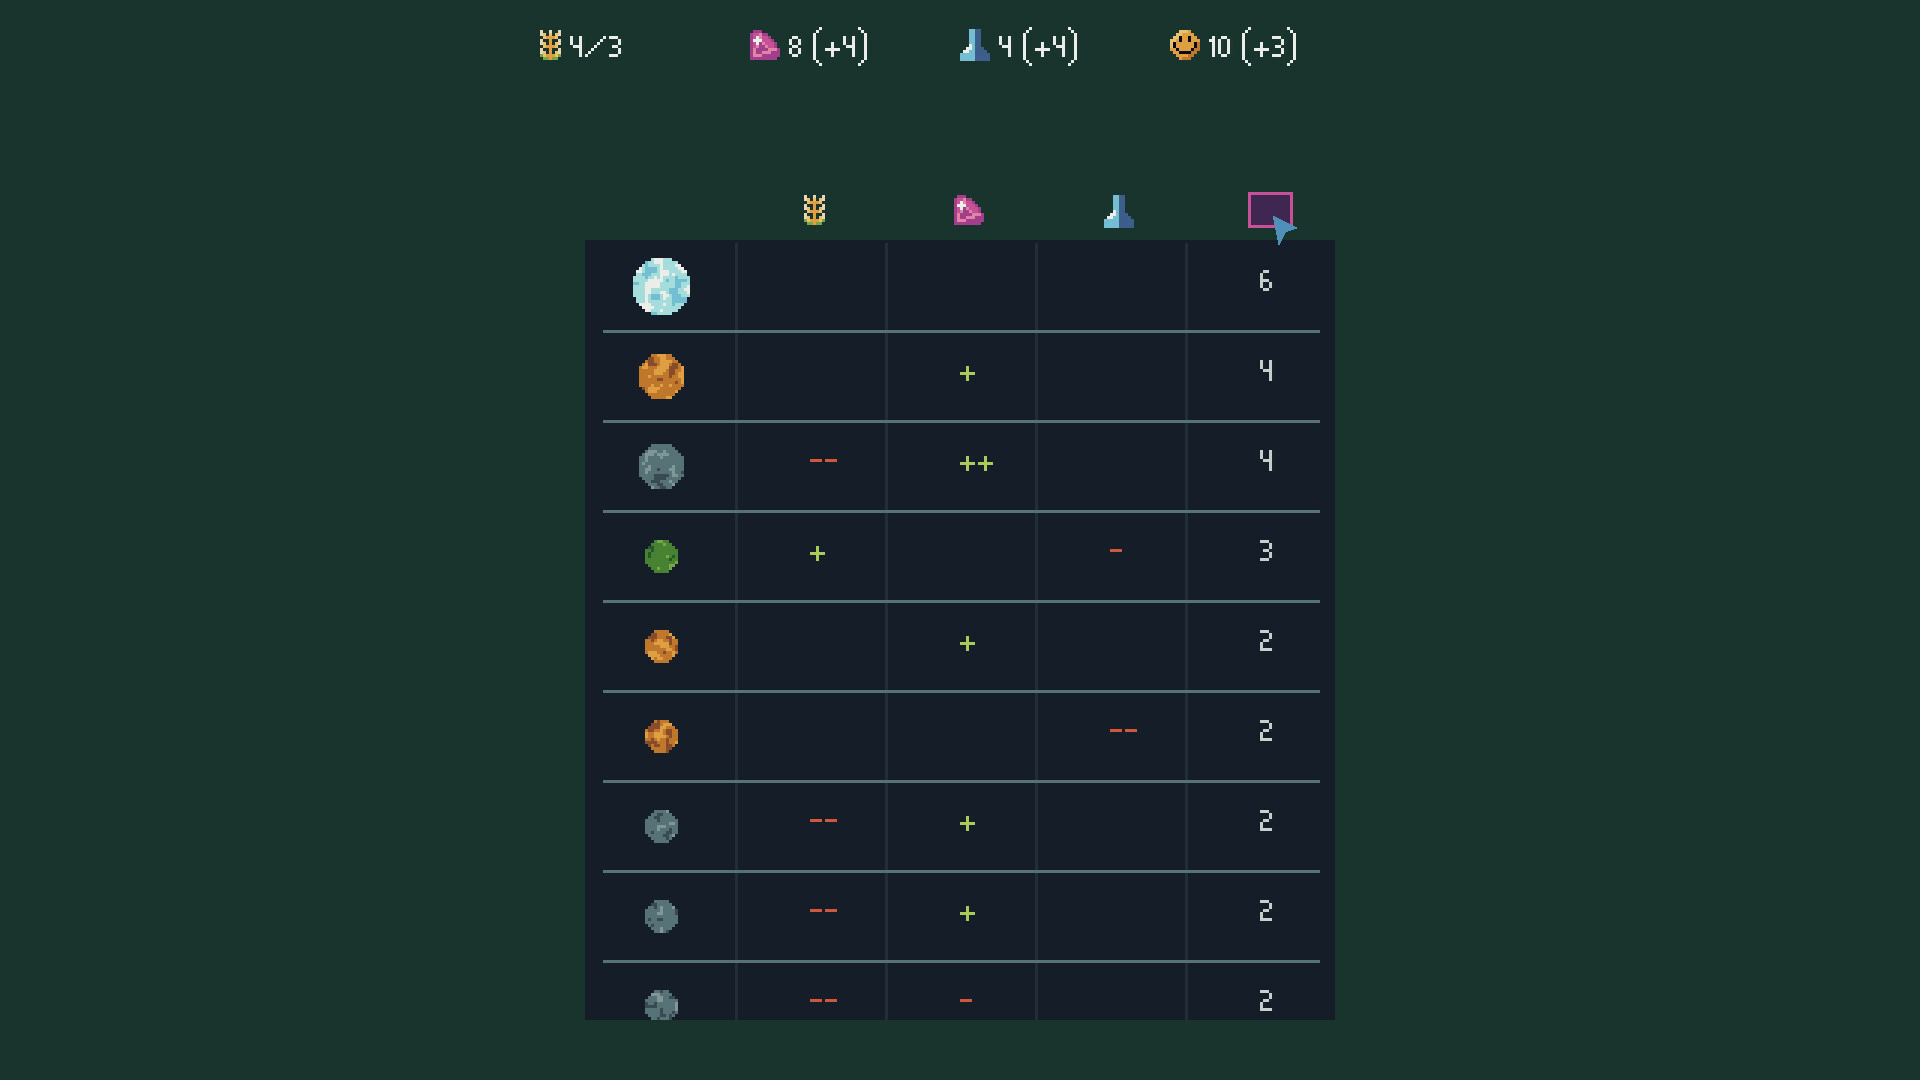This screenshot has height=1080, width=1920.
Task: Click the happiness counter reading 10 (+3)
Action: tap(1252, 47)
